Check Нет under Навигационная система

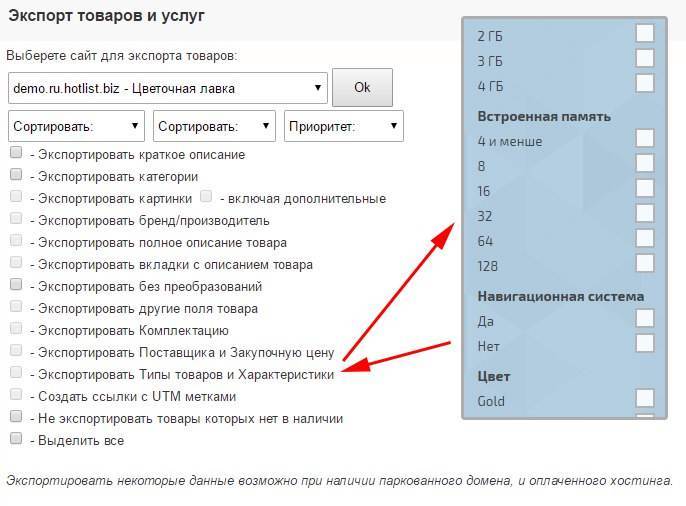[x=645, y=344]
